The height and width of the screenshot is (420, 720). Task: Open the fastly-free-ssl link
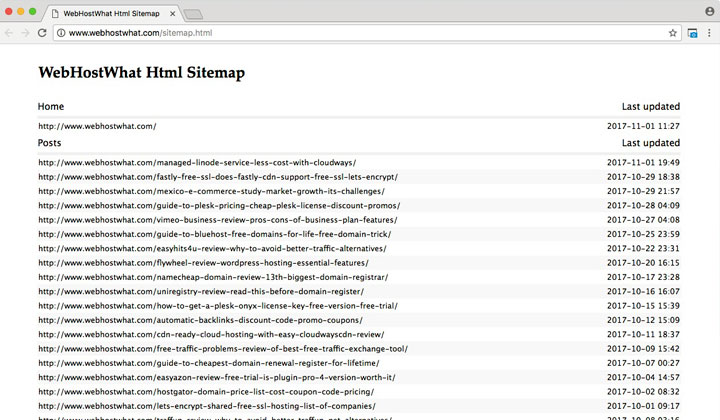click(218, 177)
